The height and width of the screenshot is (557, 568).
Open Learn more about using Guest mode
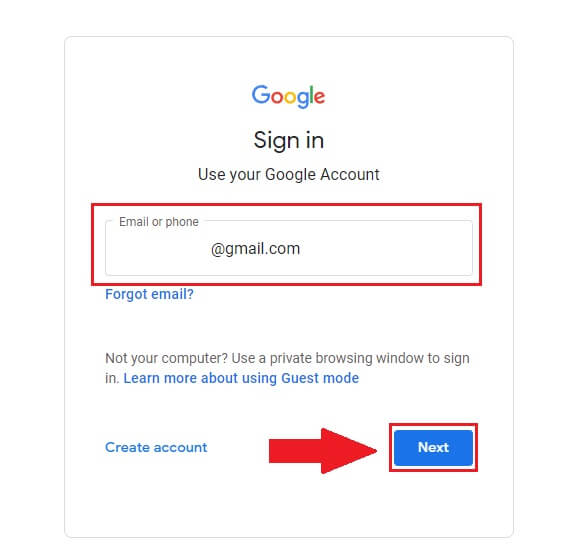click(x=241, y=378)
